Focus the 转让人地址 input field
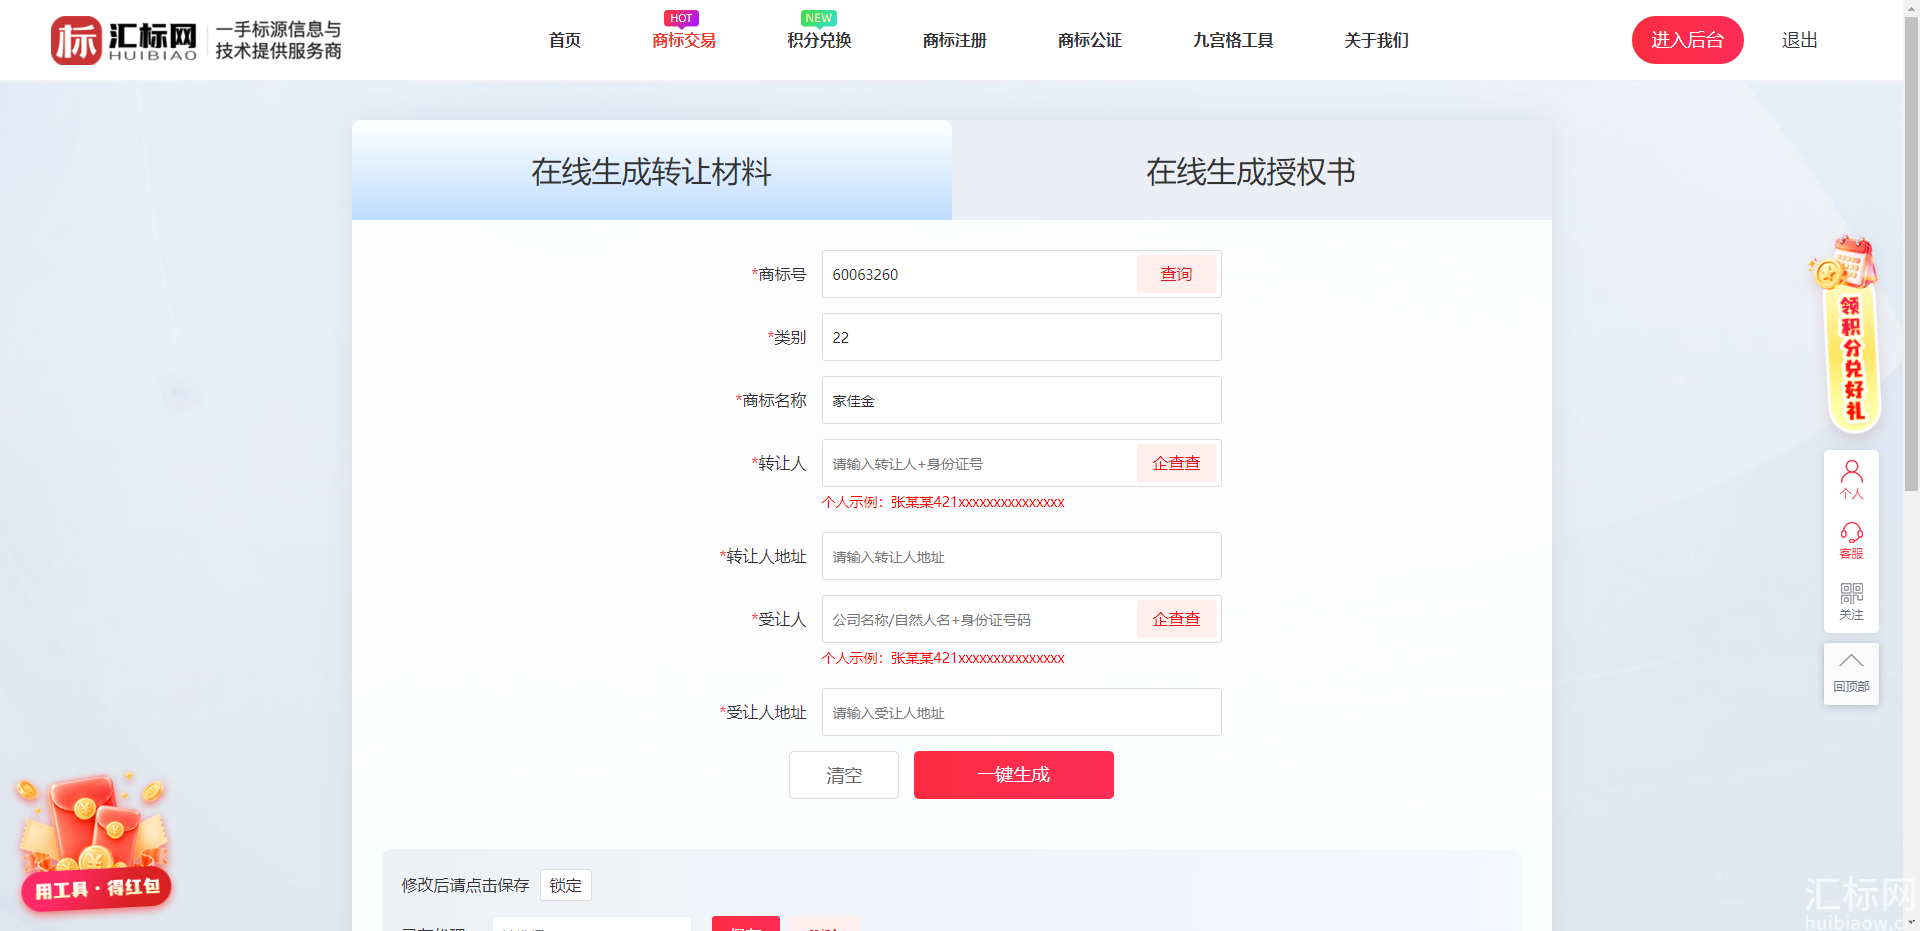The width and height of the screenshot is (1920, 931). (x=1021, y=556)
